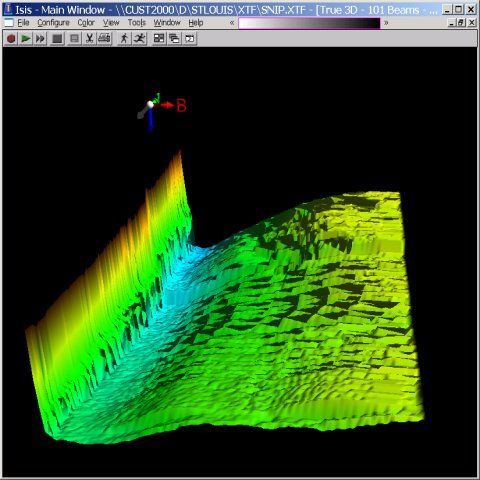Stop playback with the dark square icon
Image resolution: width=480 pixels, height=480 pixels.
57,39
